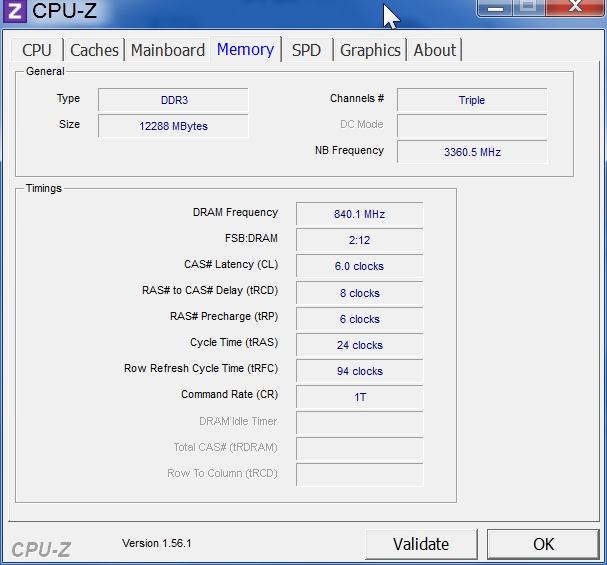Viewport: 607px width, 565px height.
Task: Show the About tab
Action: pos(434,50)
